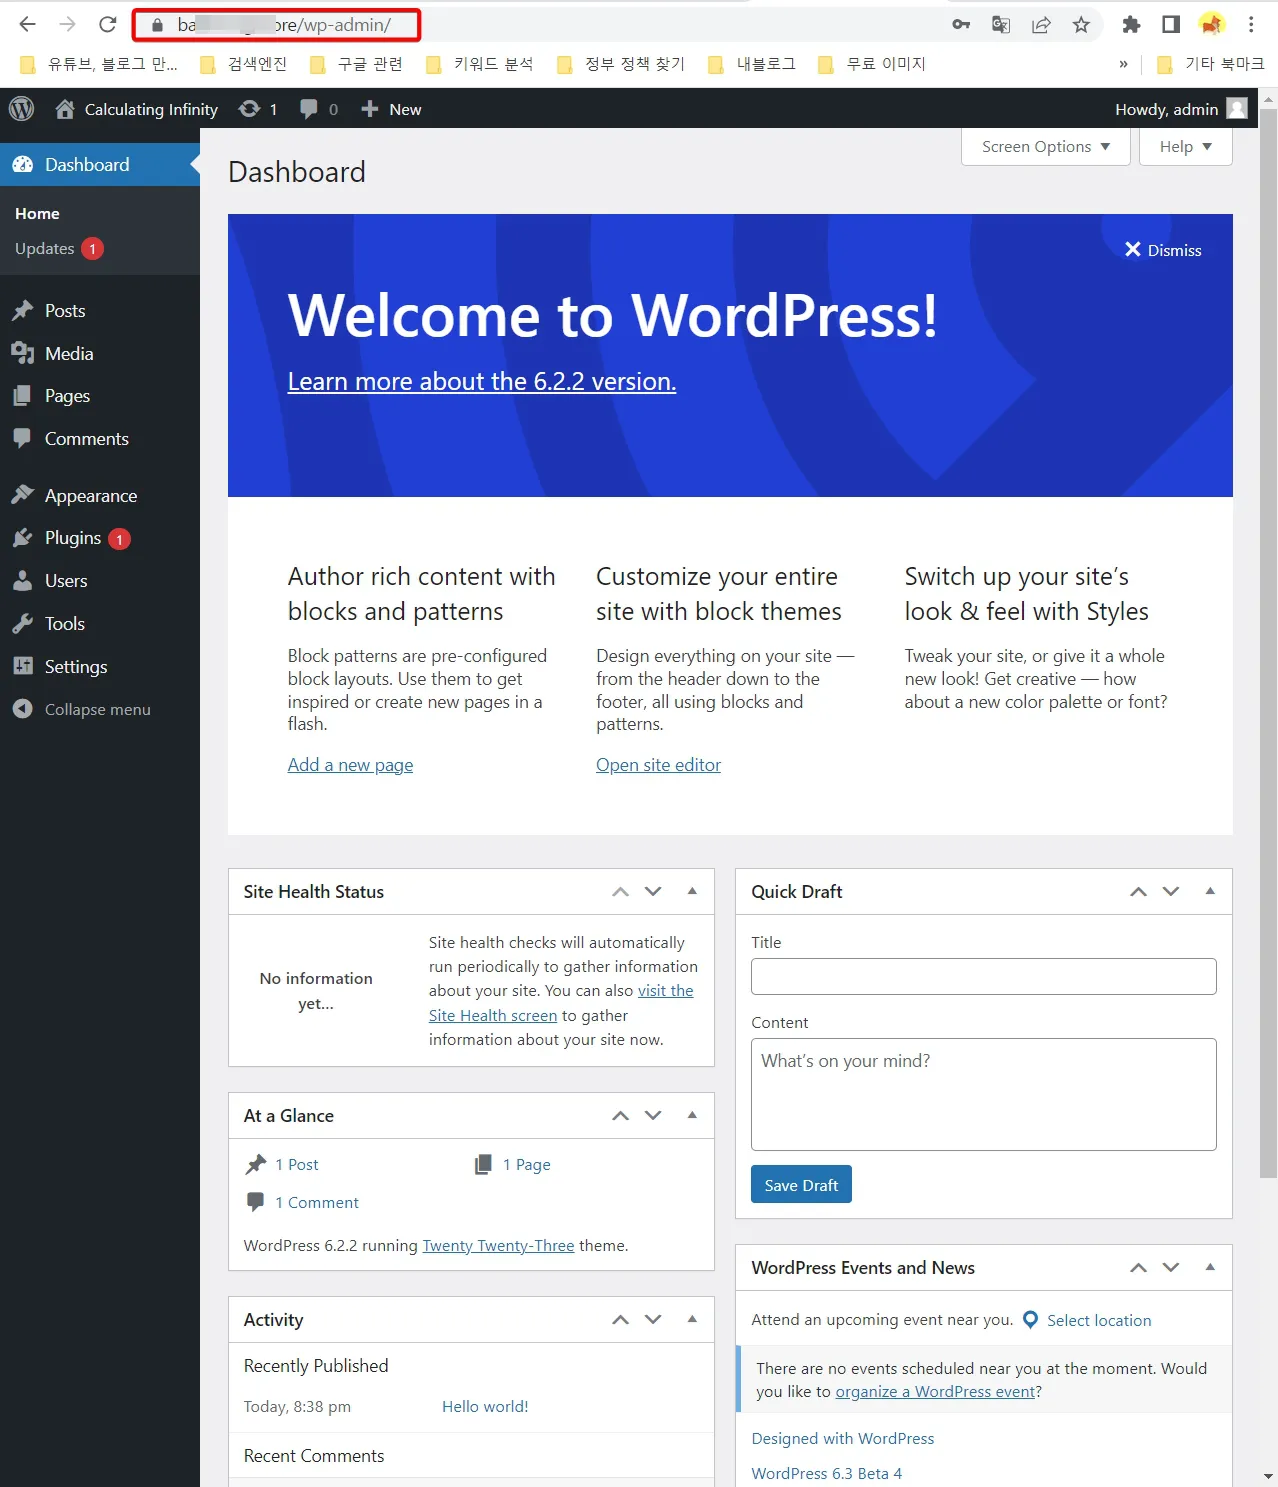Move Quick Draft panel down
This screenshot has width=1278, height=1487.
tap(1171, 891)
